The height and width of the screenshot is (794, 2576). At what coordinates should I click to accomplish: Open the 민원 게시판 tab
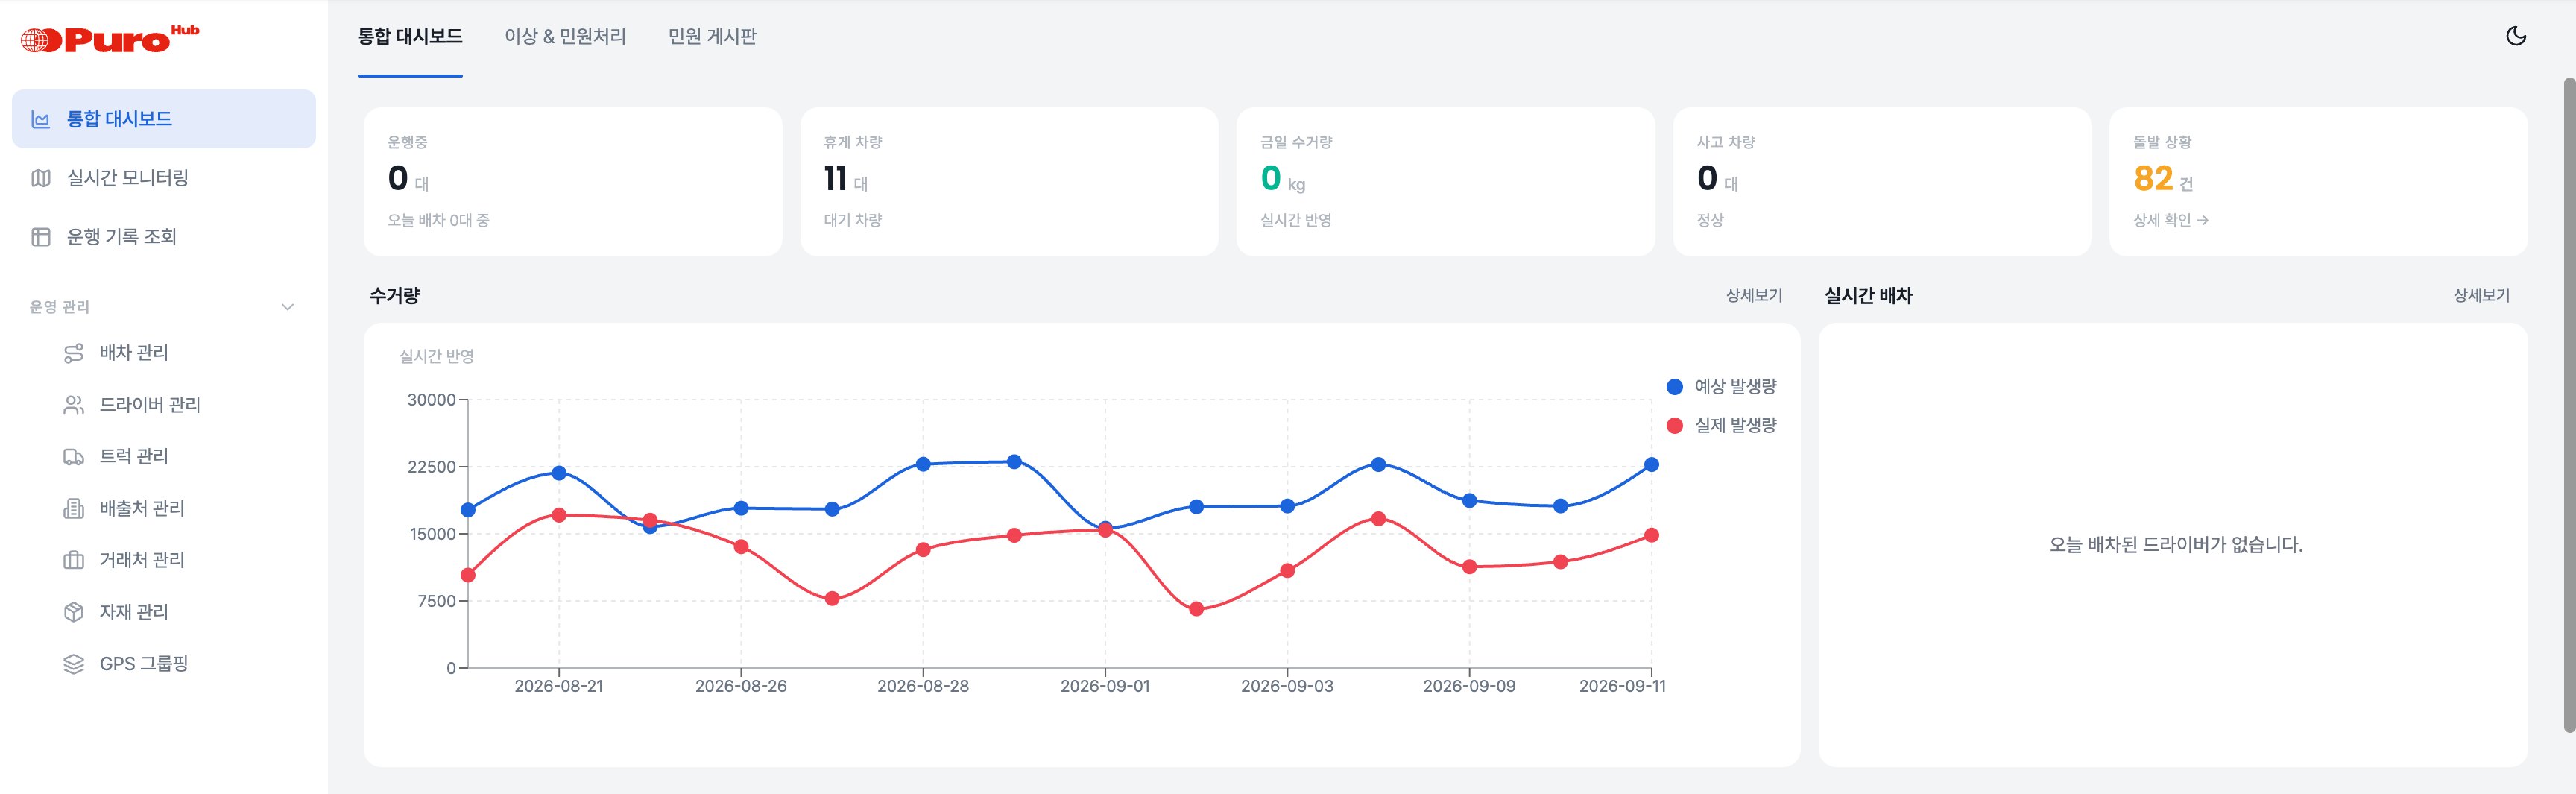[x=712, y=36]
